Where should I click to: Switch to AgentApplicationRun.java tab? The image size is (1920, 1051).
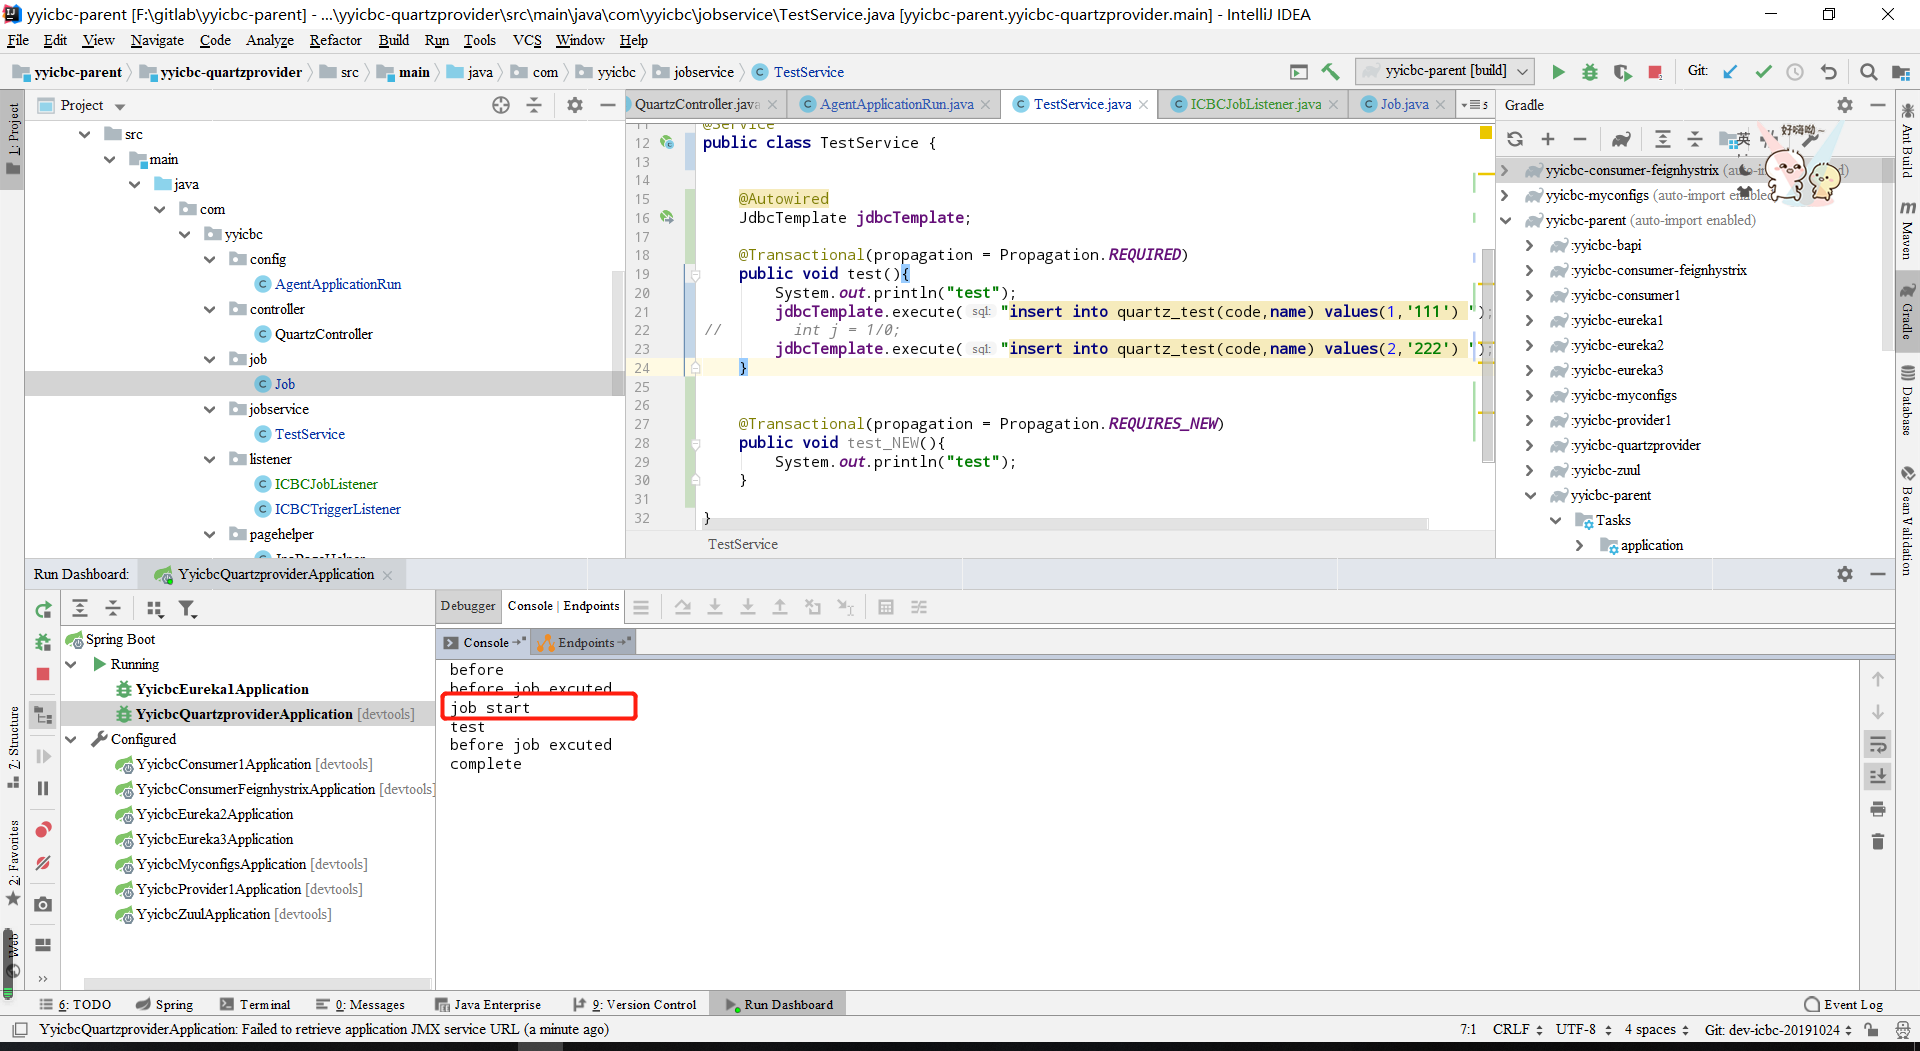[x=896, y=104]
